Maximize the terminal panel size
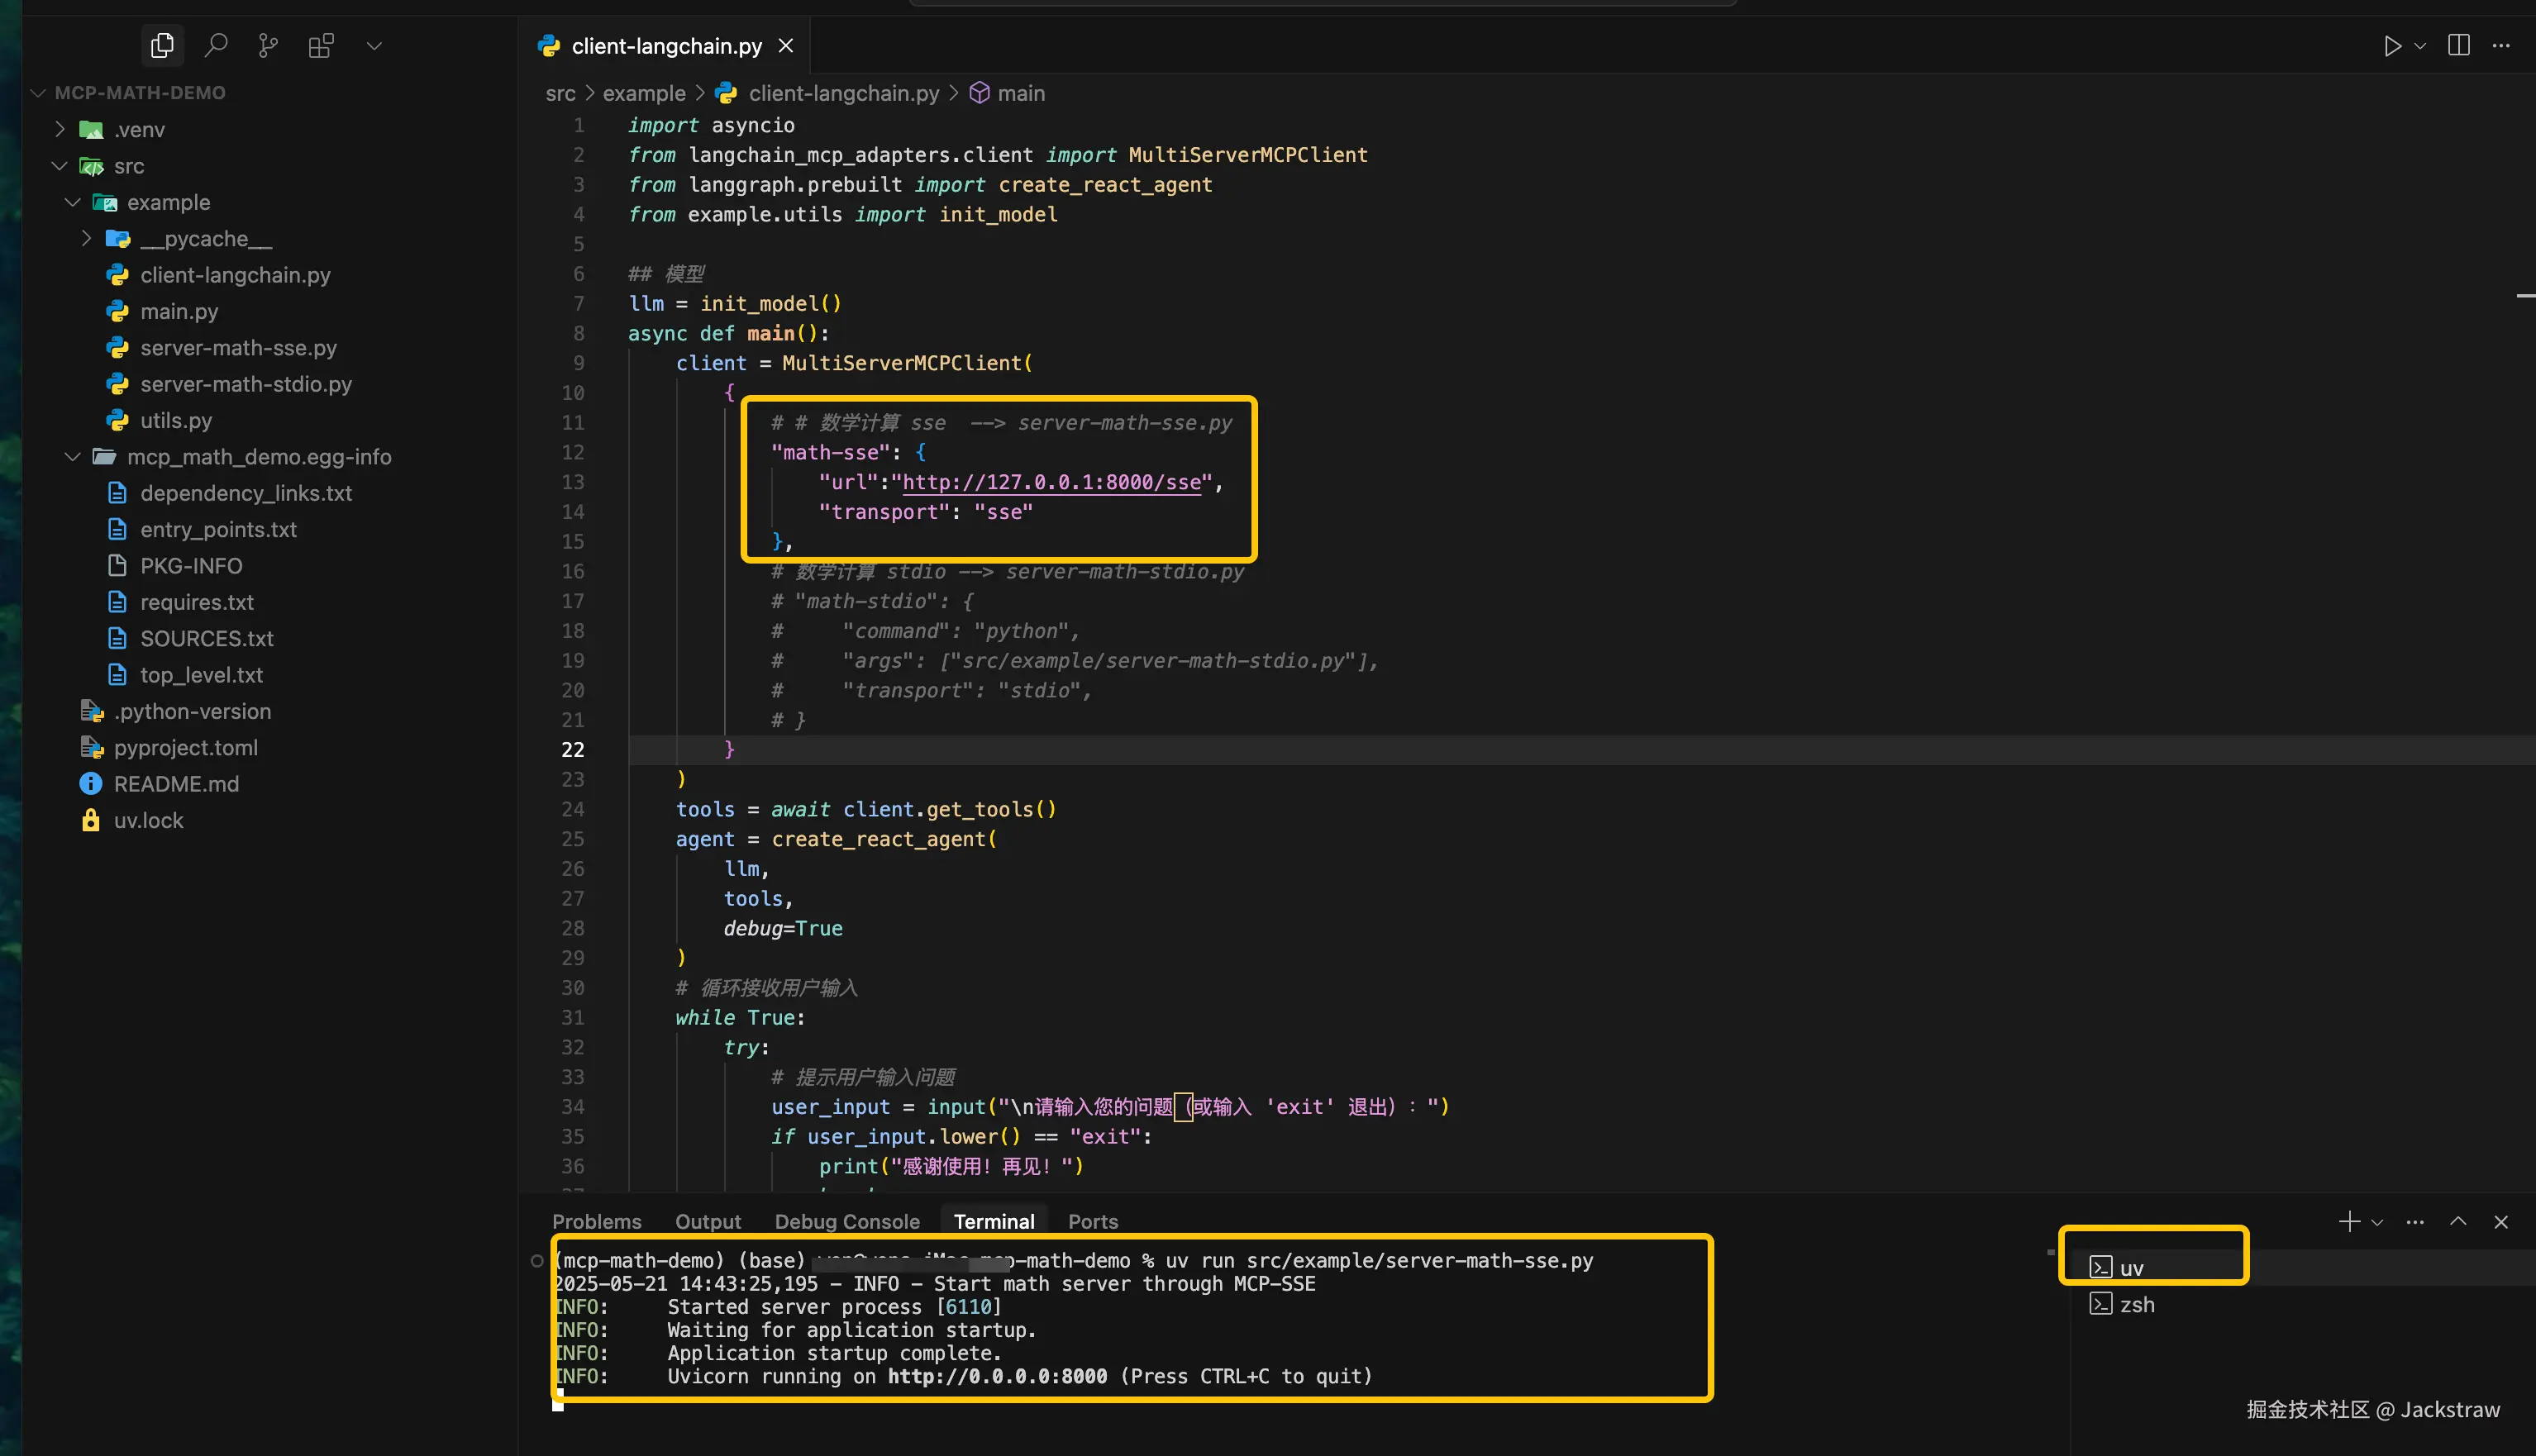This screenshot has width=2536, height=1456. click(2458, 1221)
